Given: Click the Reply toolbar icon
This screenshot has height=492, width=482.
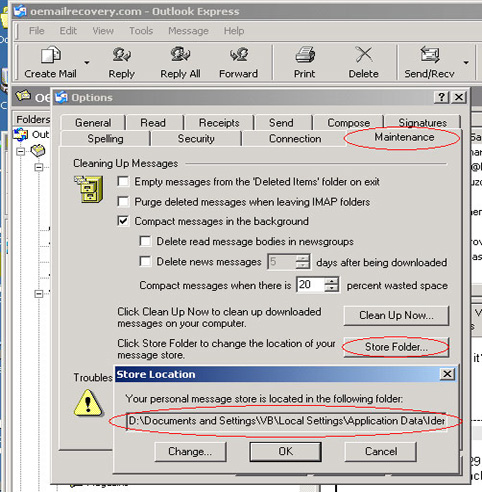Looking at the screenshot, I should point(121,55).
